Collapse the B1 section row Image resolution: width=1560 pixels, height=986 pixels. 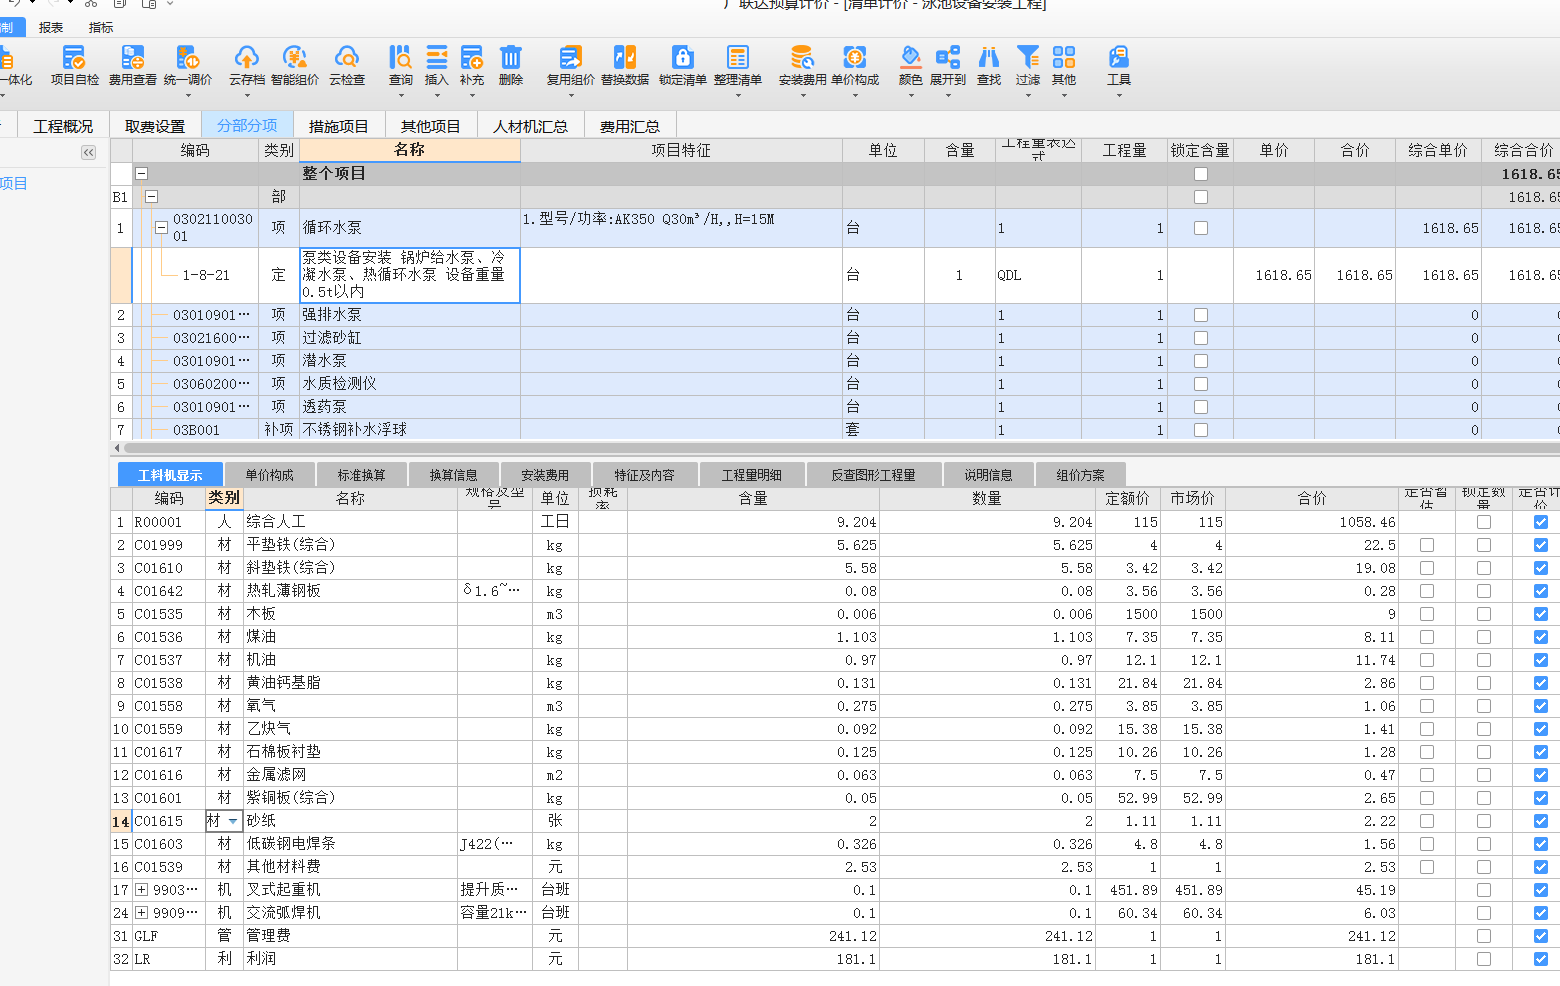tap(151, 197)
